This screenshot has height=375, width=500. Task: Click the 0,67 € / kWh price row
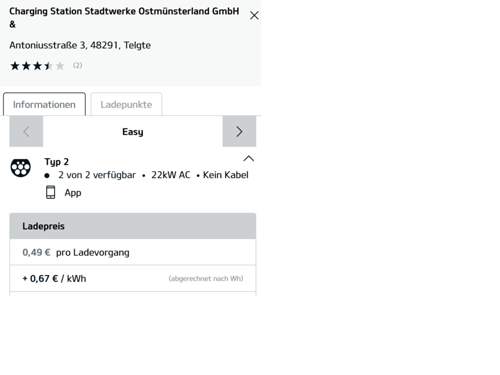click(x=133, y=278)
